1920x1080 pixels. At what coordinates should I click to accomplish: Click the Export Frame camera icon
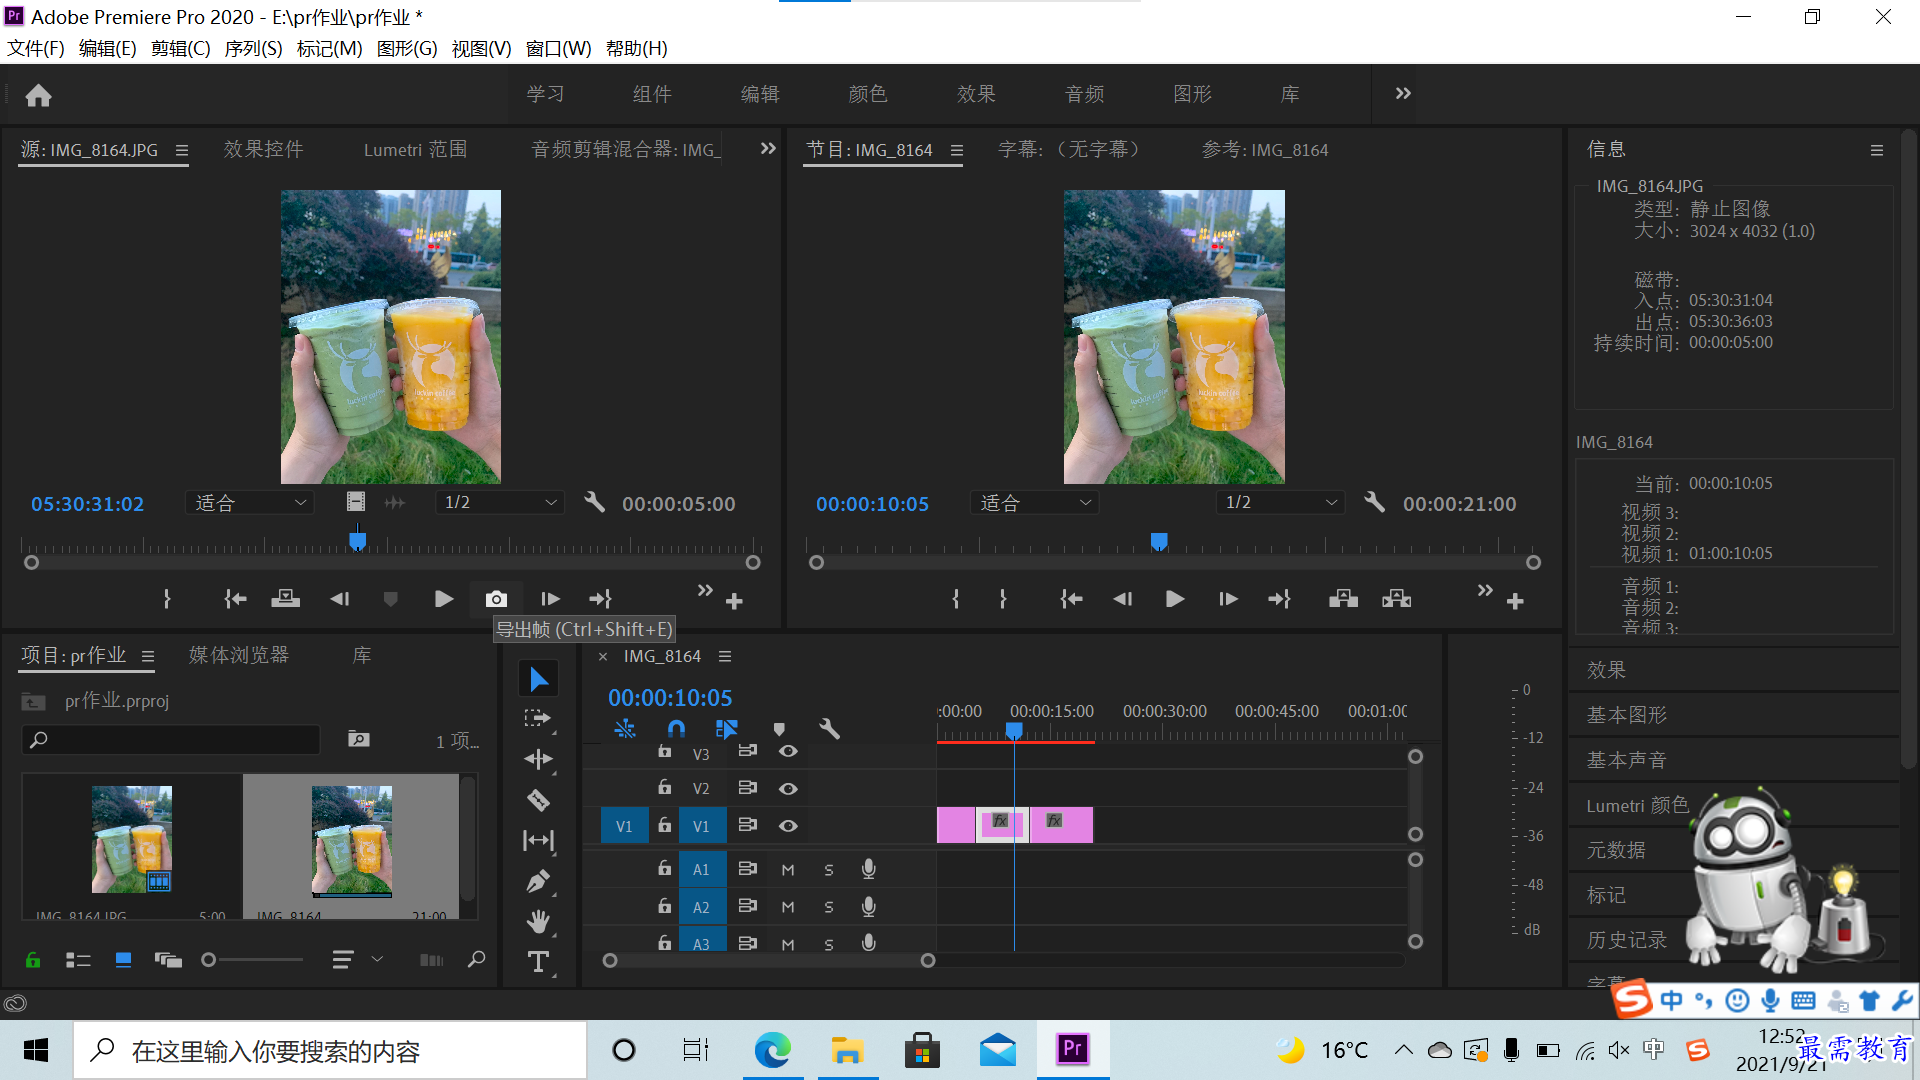496,599
